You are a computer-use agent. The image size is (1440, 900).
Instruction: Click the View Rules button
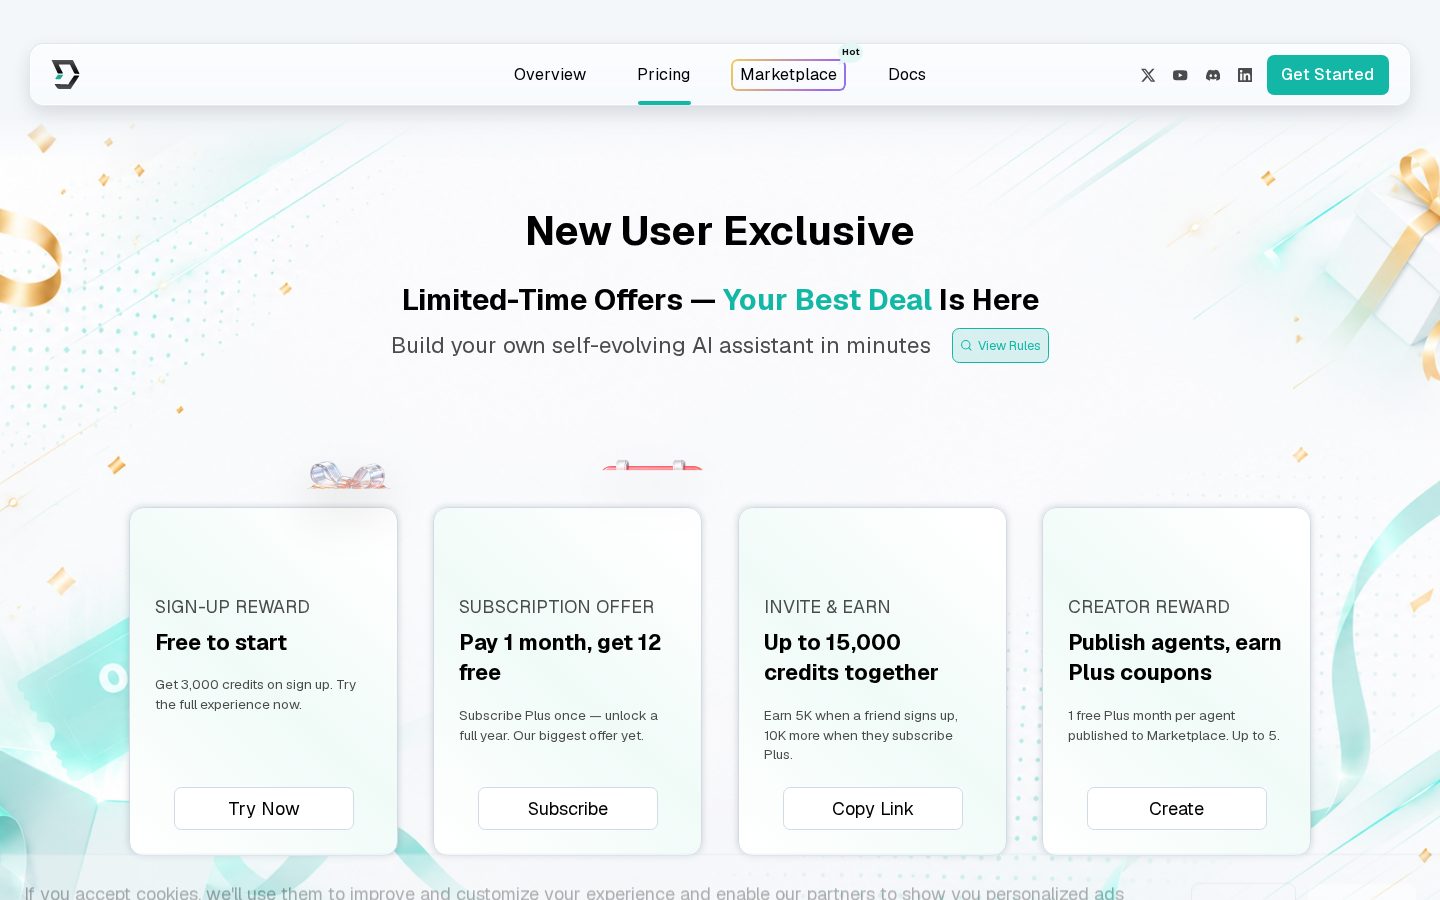point(1000,345)
